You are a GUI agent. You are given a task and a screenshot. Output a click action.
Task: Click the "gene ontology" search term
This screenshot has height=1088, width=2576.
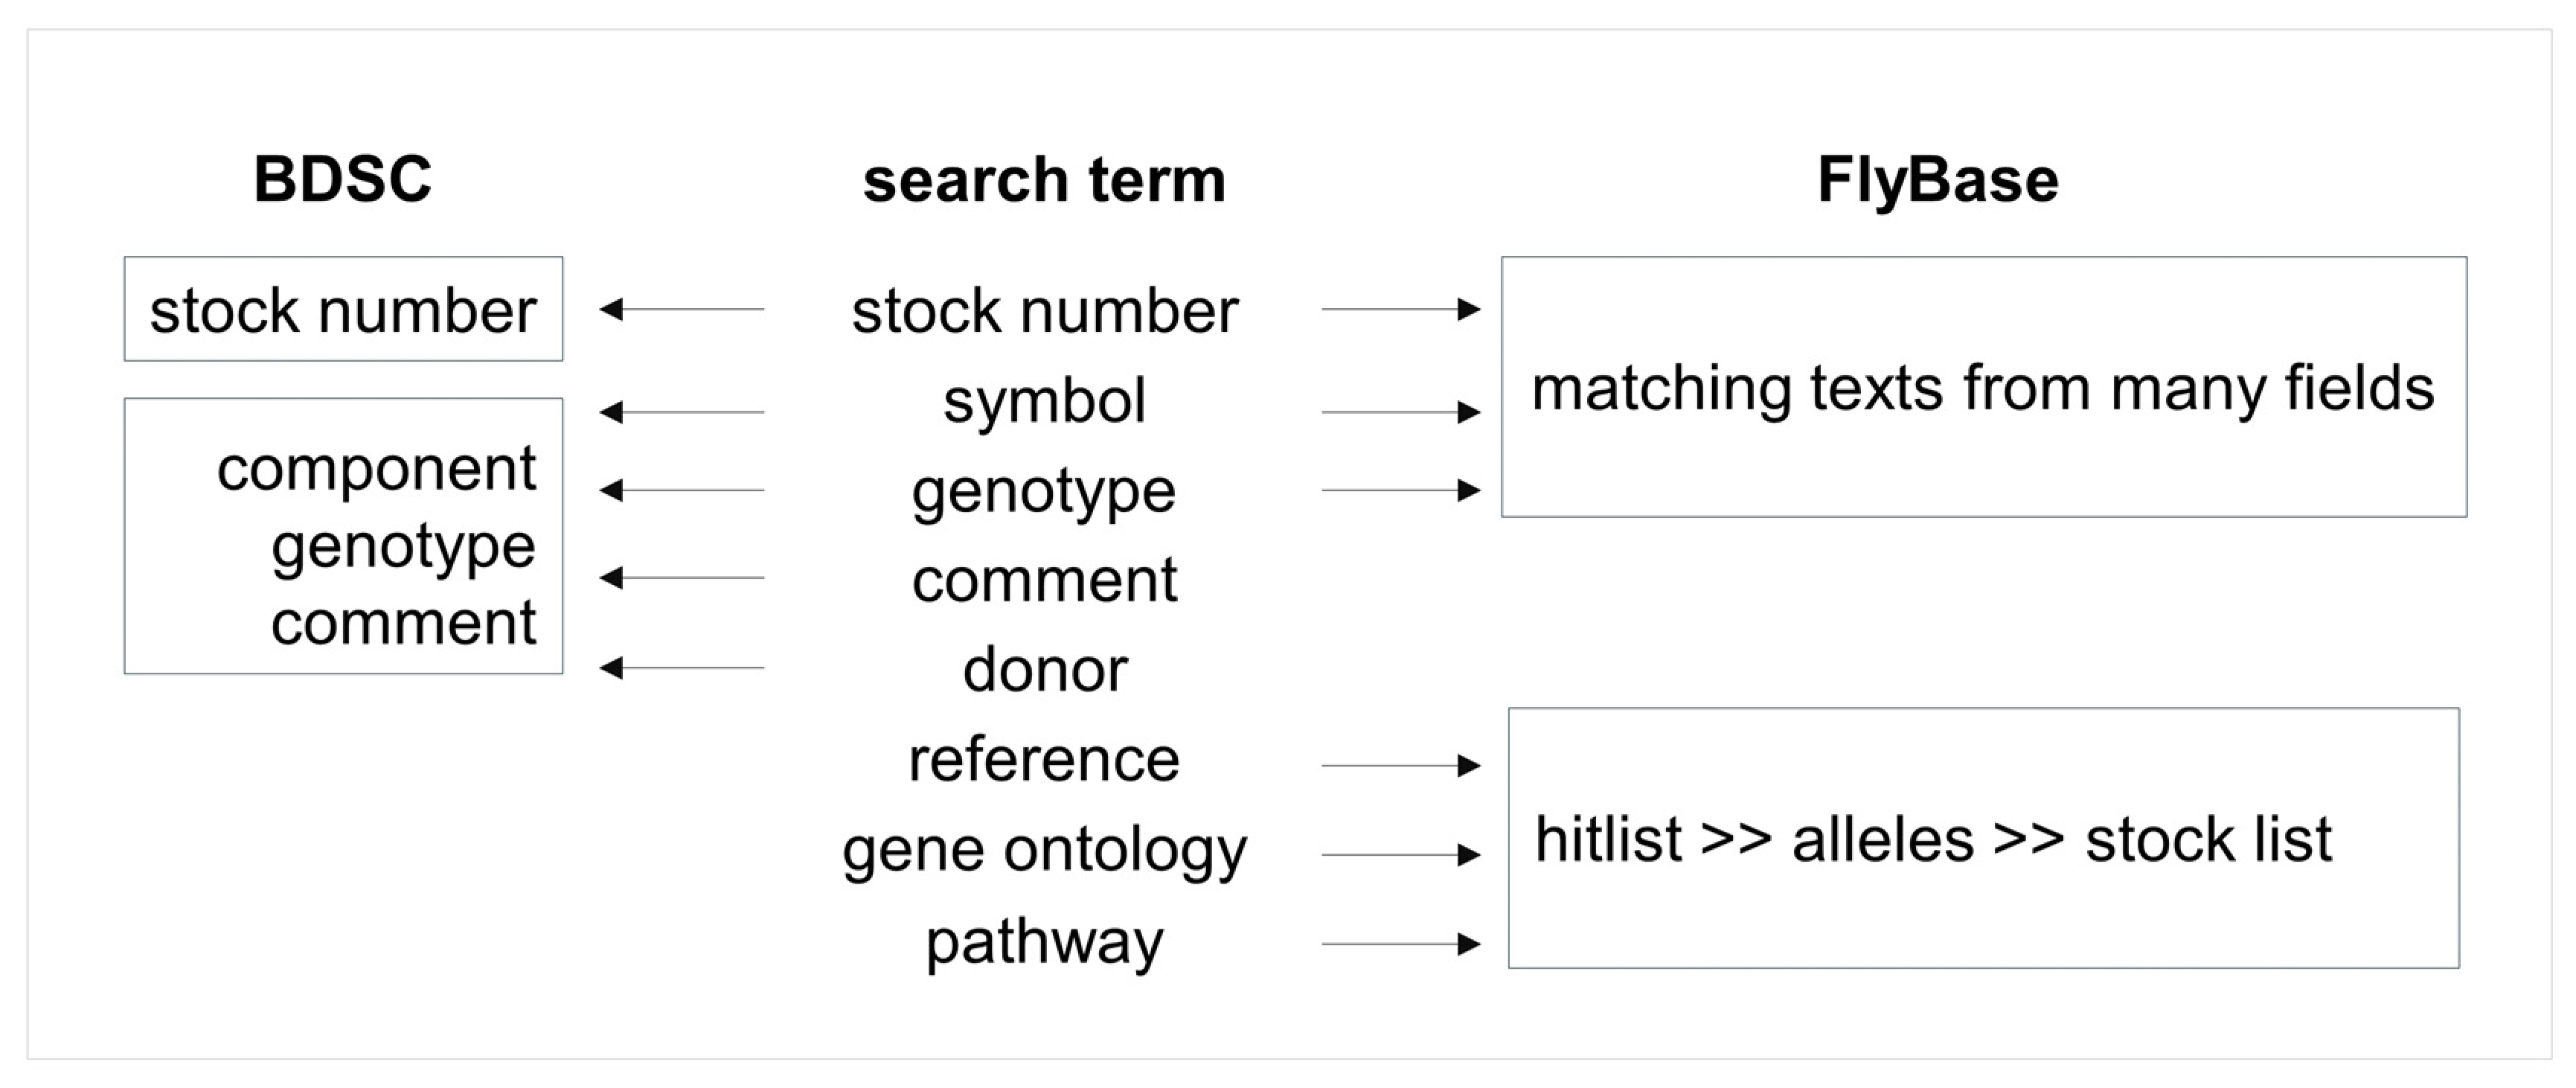click(x=1044, y=850)
